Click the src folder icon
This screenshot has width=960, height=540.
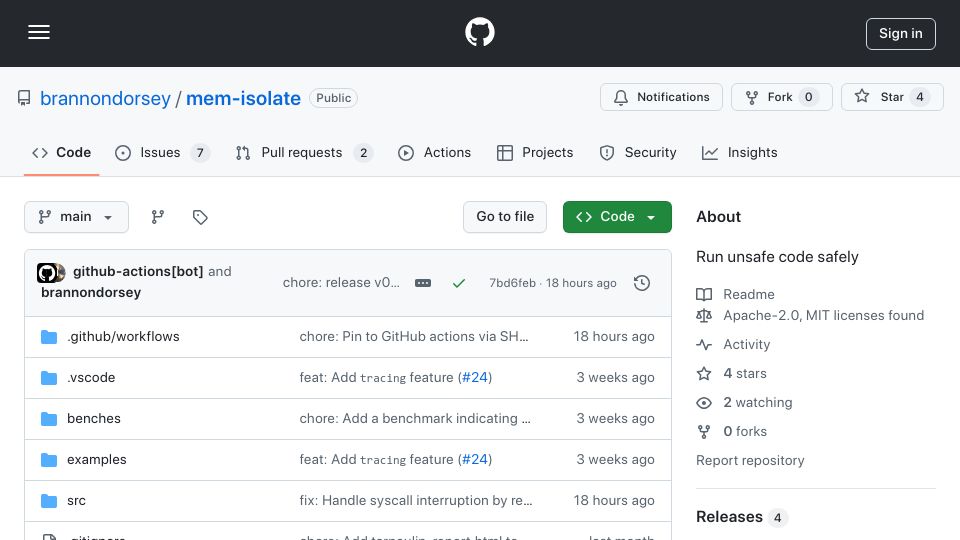49,501
